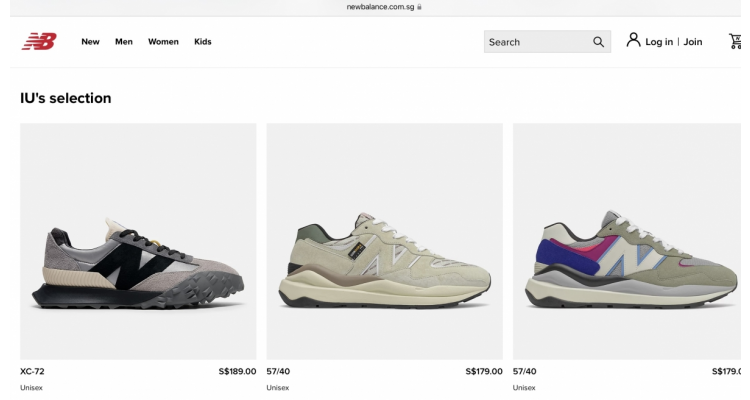Click the Log in link
The image size is (750, 400).
(x=659, y=42)
